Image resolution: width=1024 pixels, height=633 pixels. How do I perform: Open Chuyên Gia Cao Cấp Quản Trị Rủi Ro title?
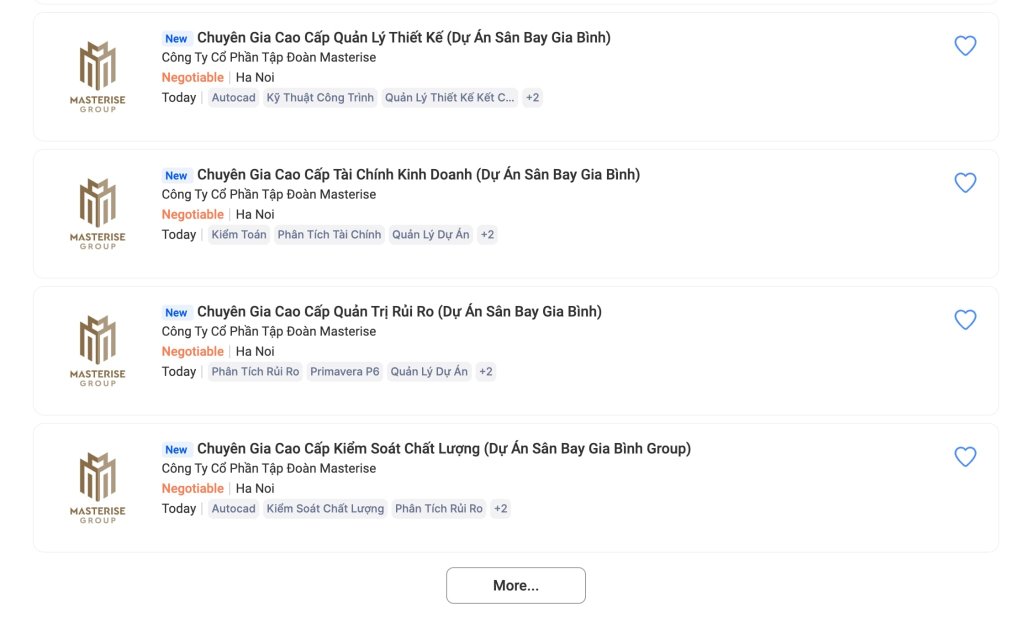pyautogui.click(x=399, y=312)
